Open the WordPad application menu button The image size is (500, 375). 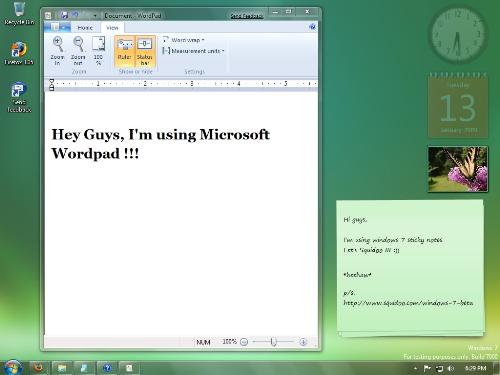57,27
